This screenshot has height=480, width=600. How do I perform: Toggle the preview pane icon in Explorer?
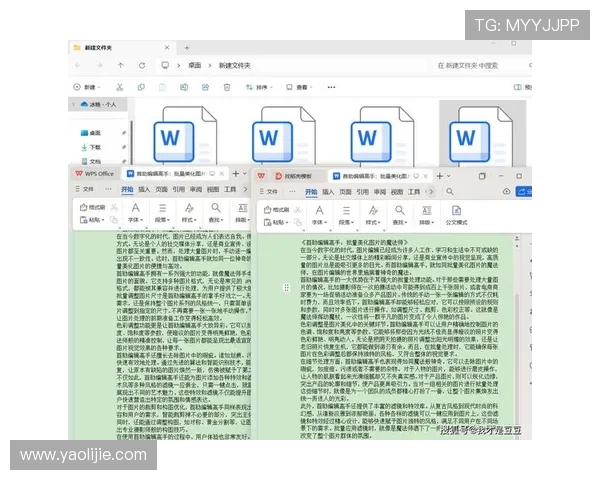(x=517, y=87)
